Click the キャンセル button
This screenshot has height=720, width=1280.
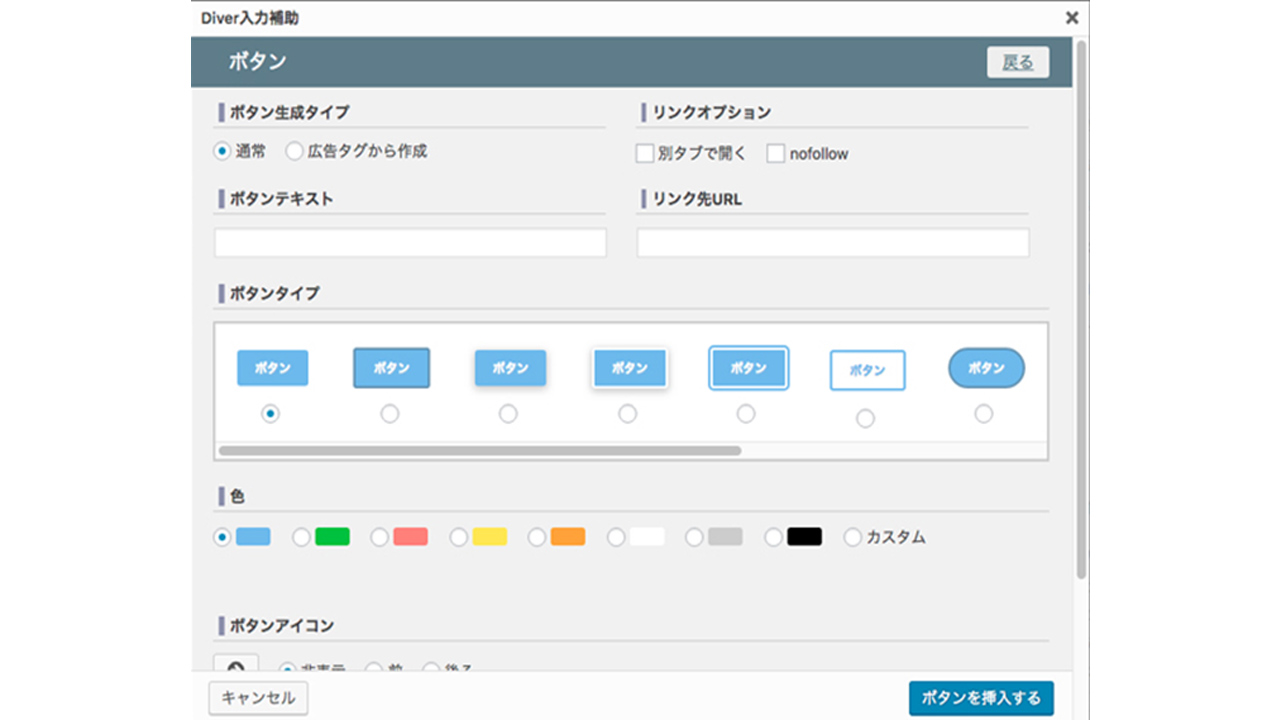pyautogui.click(x=258, y=698)
